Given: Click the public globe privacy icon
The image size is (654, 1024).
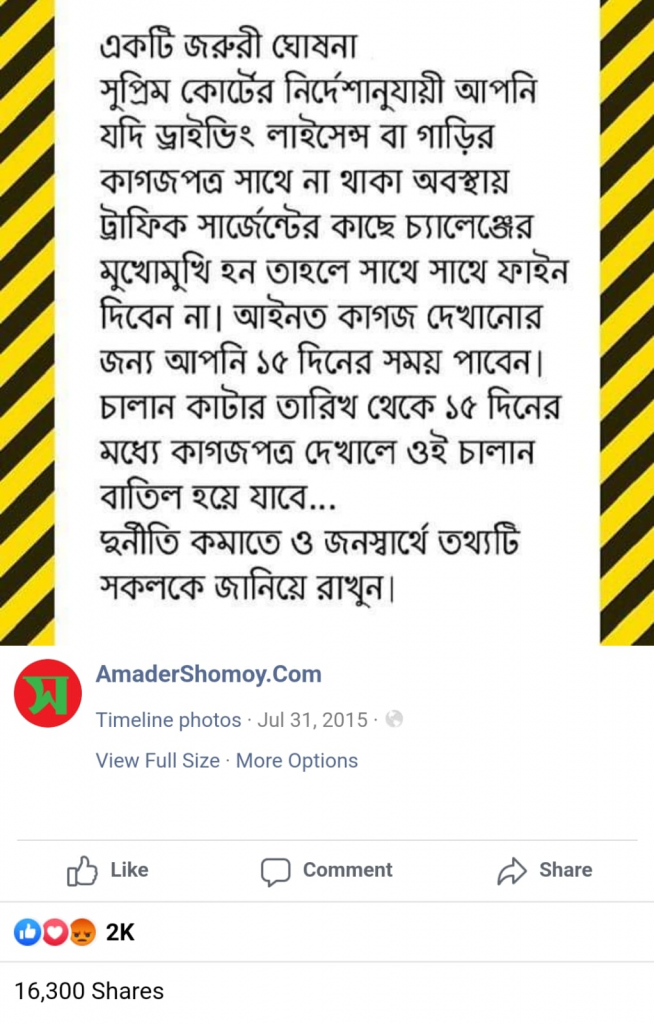Looking at the screenshot, I should (x=394, y=719).
